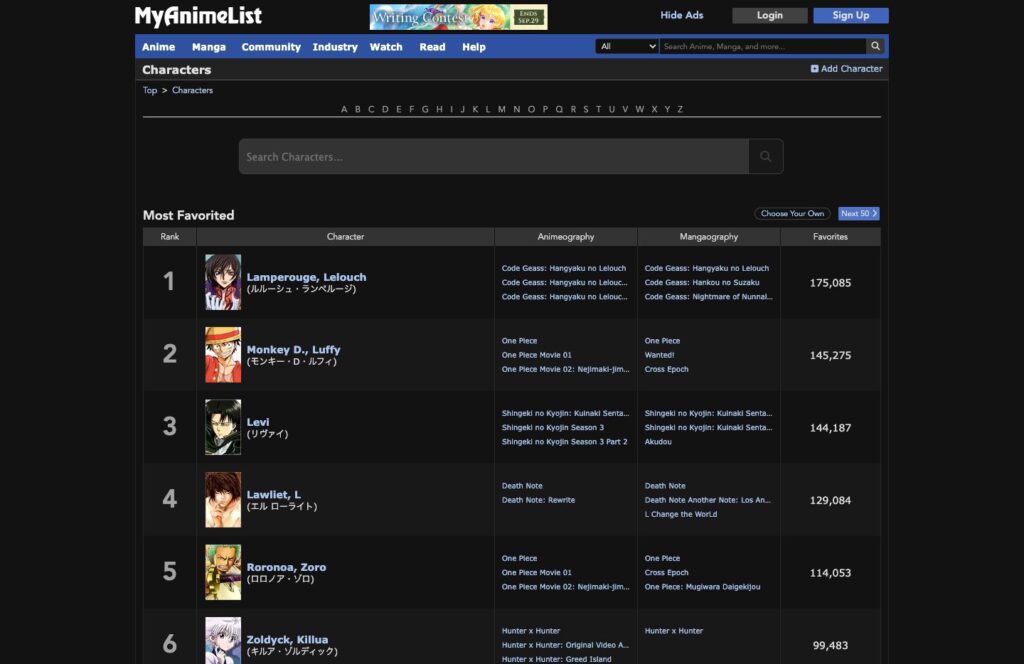1024x664 pixels.
Task: Open the Watch menu
Action: click(x=386, y=47)
